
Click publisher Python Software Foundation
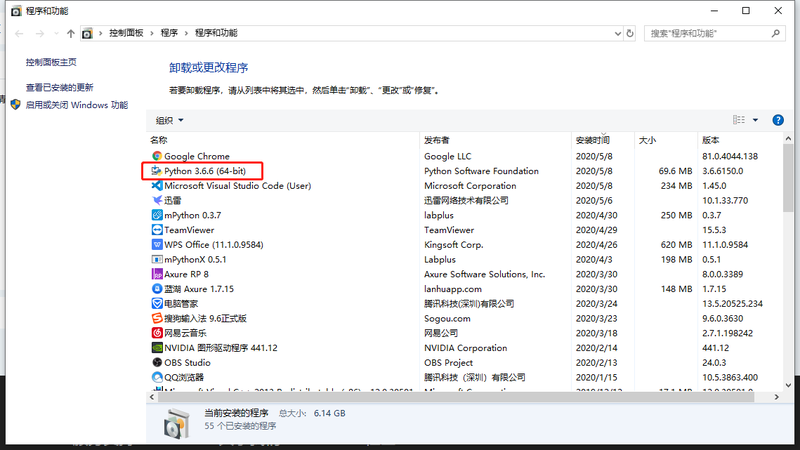click(481, 171)
